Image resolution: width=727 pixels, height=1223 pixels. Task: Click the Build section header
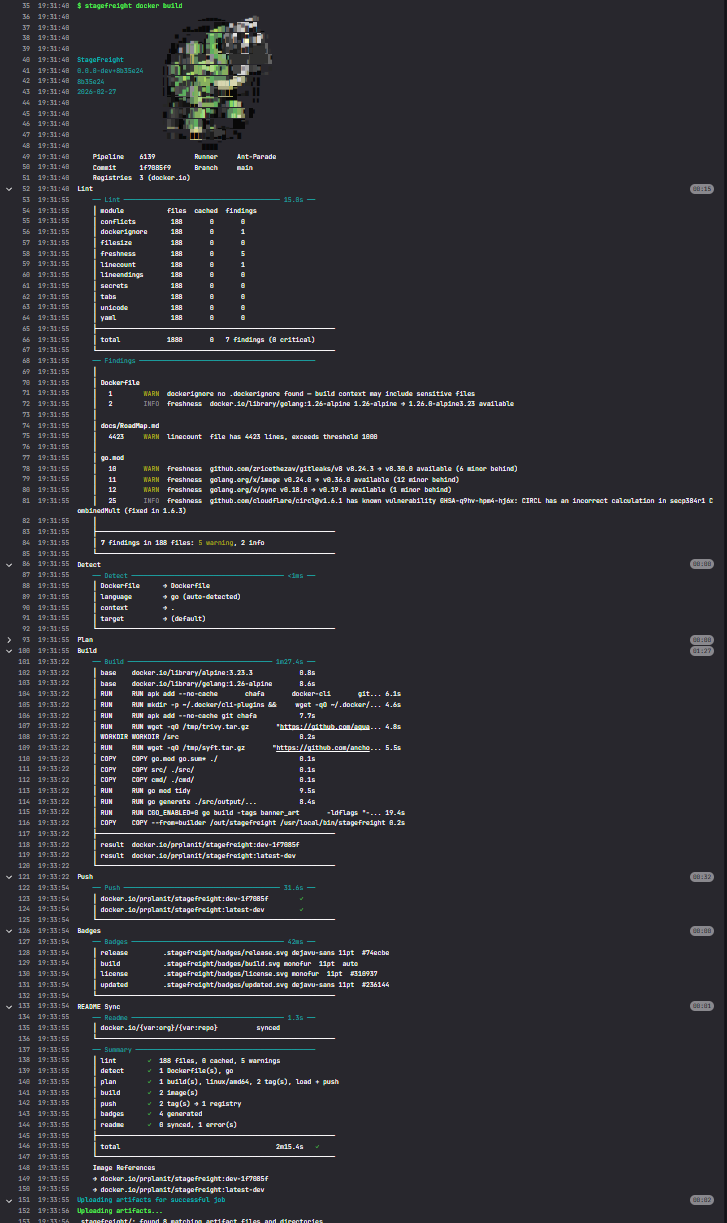click(x=87, y=650)
